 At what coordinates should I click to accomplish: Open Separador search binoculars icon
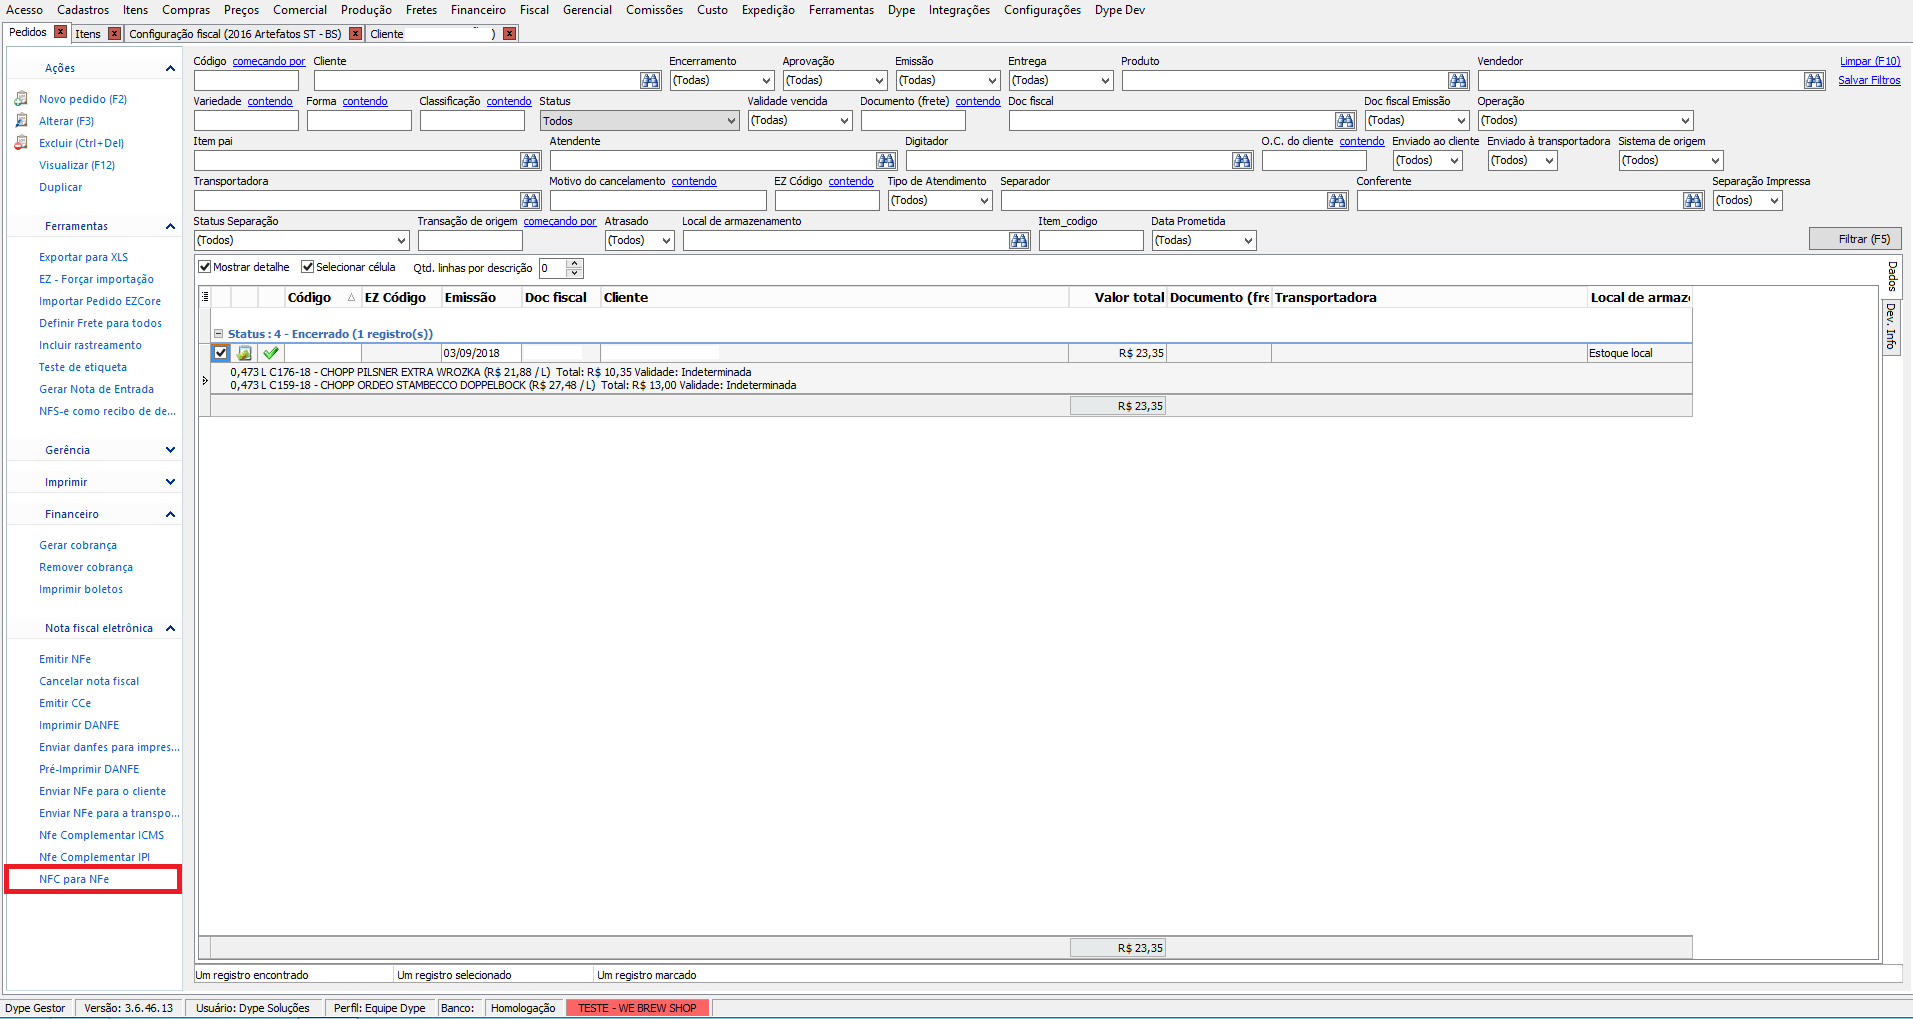(x=1337, y=200)
